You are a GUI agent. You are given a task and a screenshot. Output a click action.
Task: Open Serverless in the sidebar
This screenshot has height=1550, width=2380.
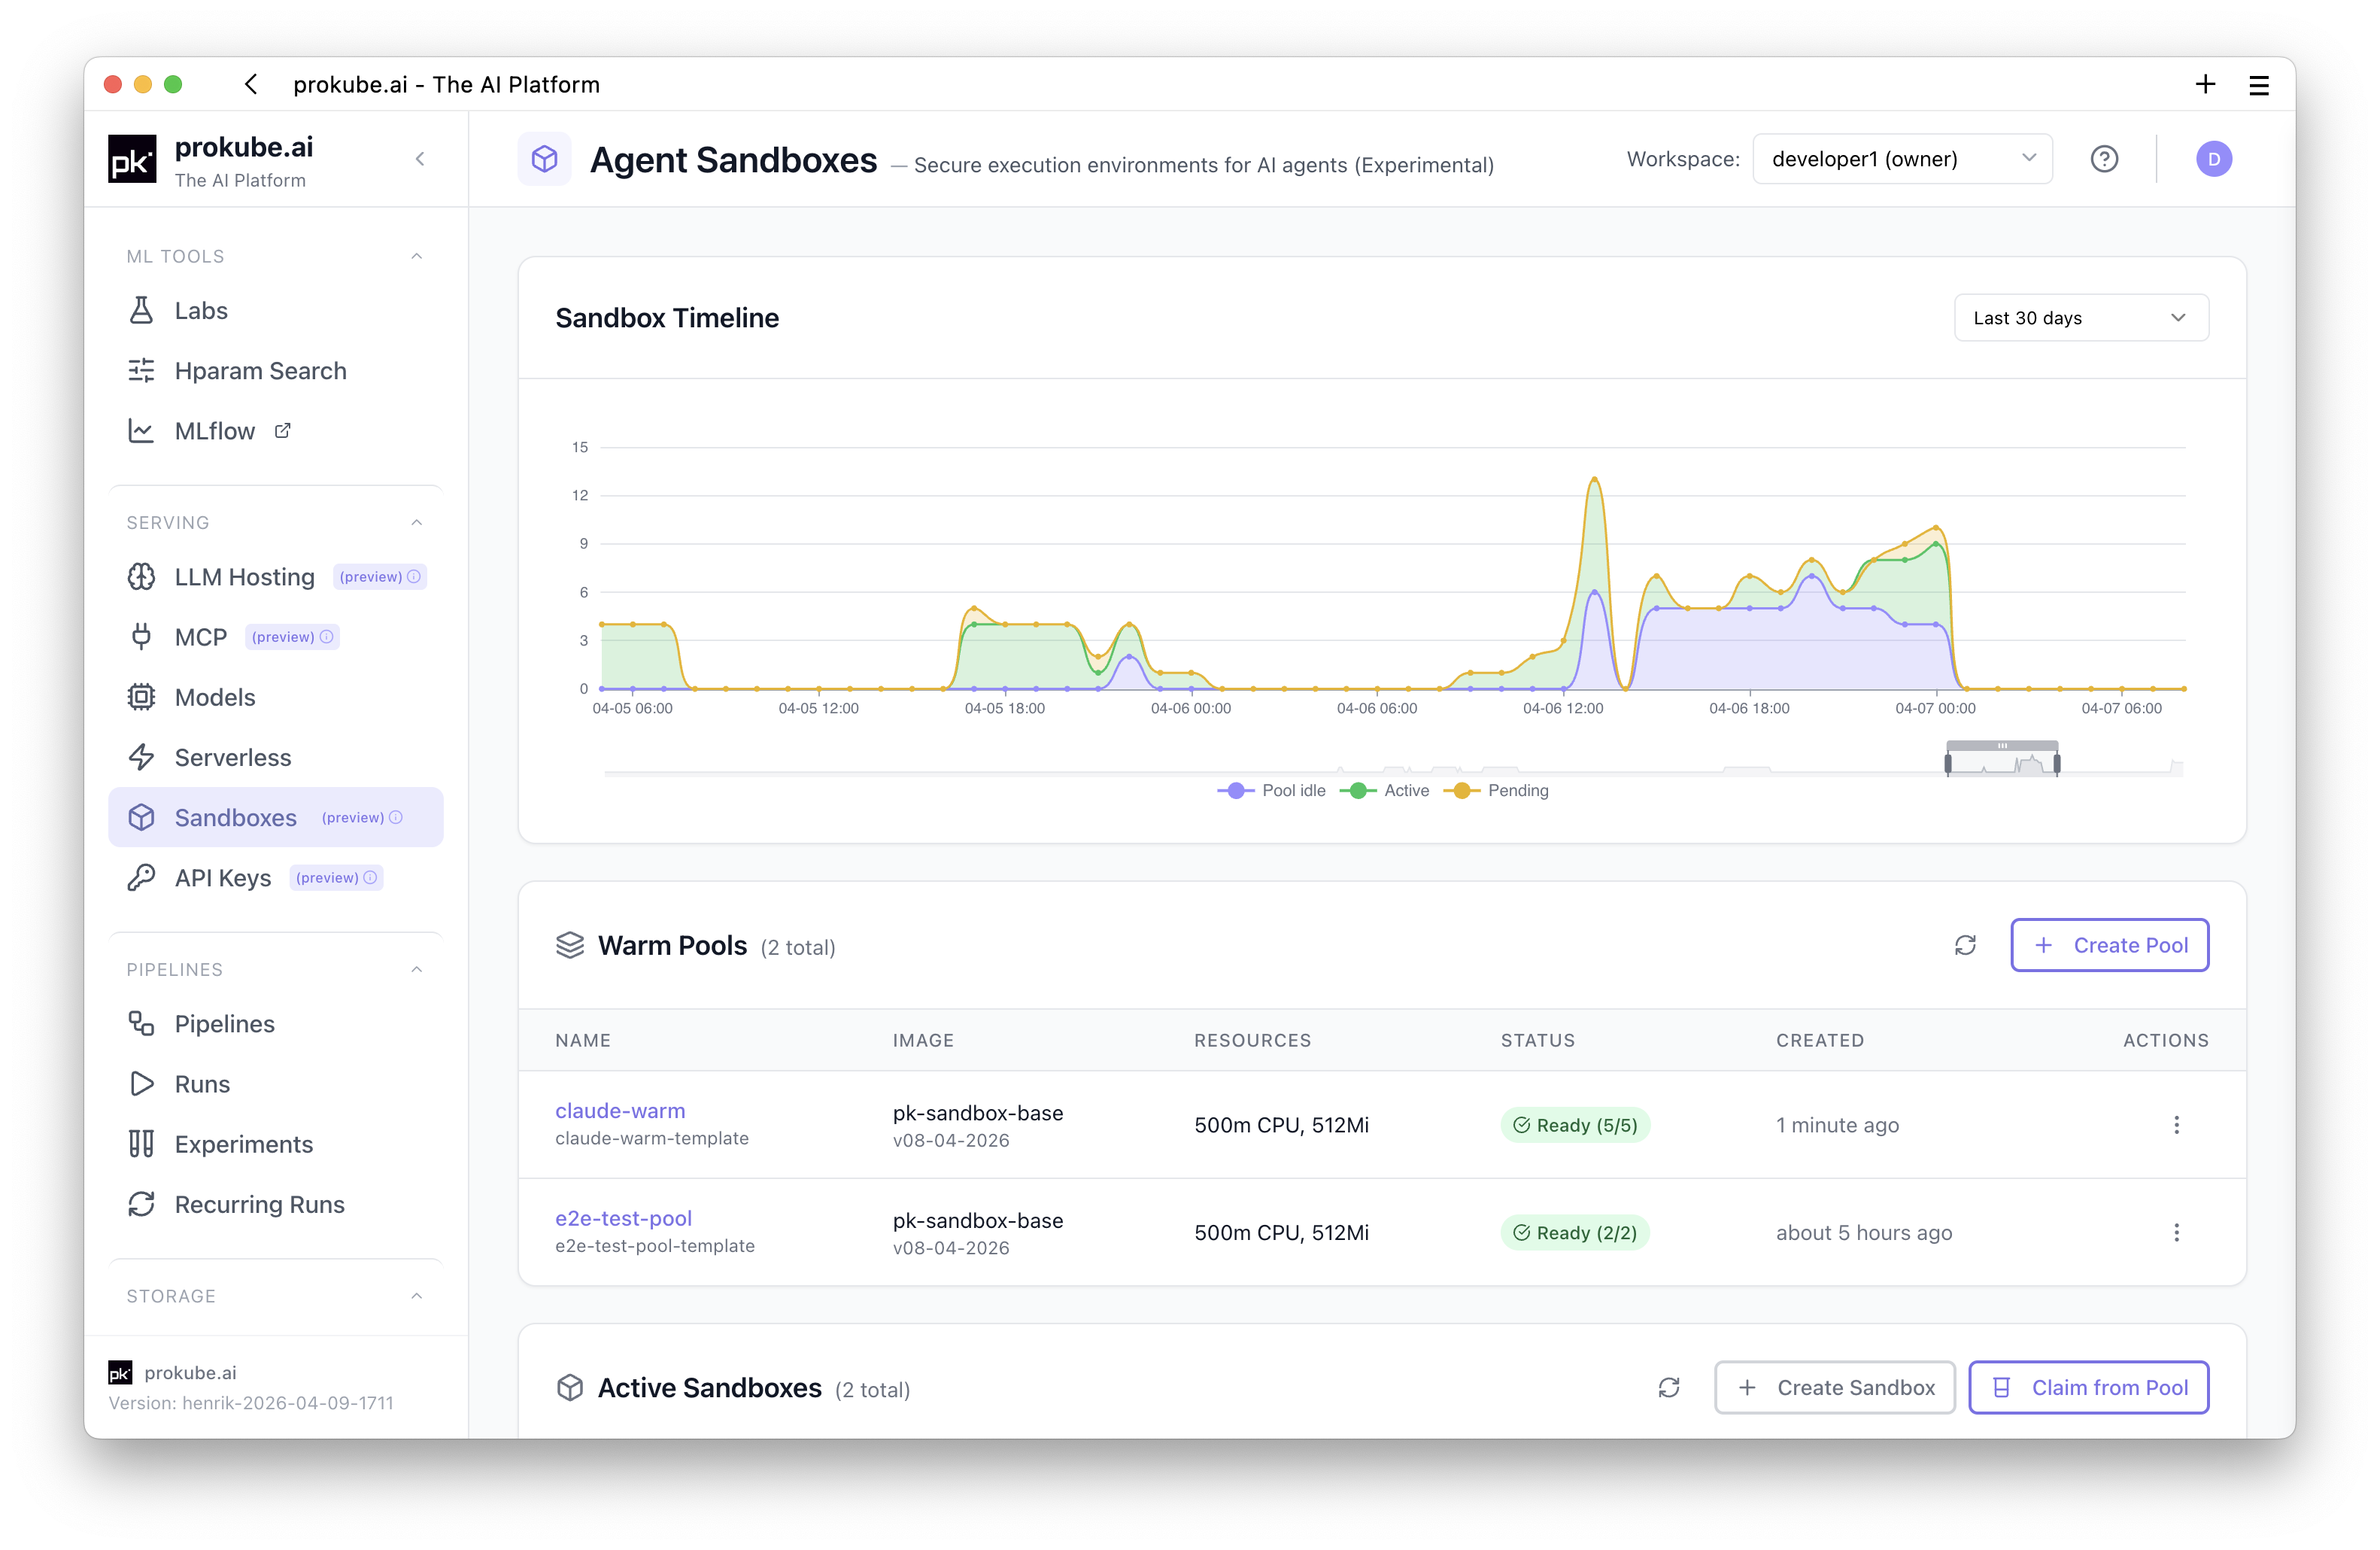point(275,757)
